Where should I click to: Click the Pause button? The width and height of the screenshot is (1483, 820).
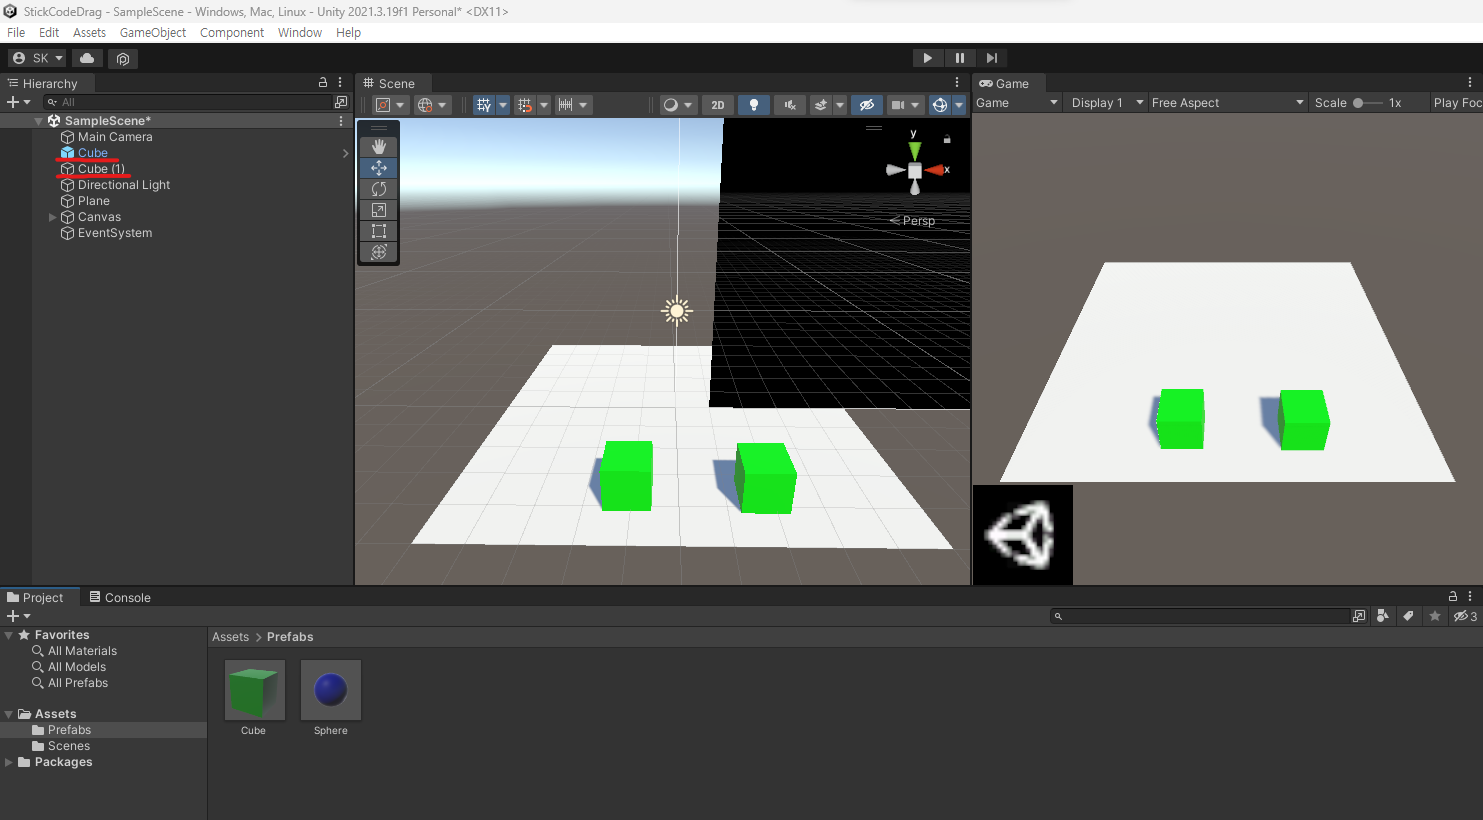tap(960, 58)
